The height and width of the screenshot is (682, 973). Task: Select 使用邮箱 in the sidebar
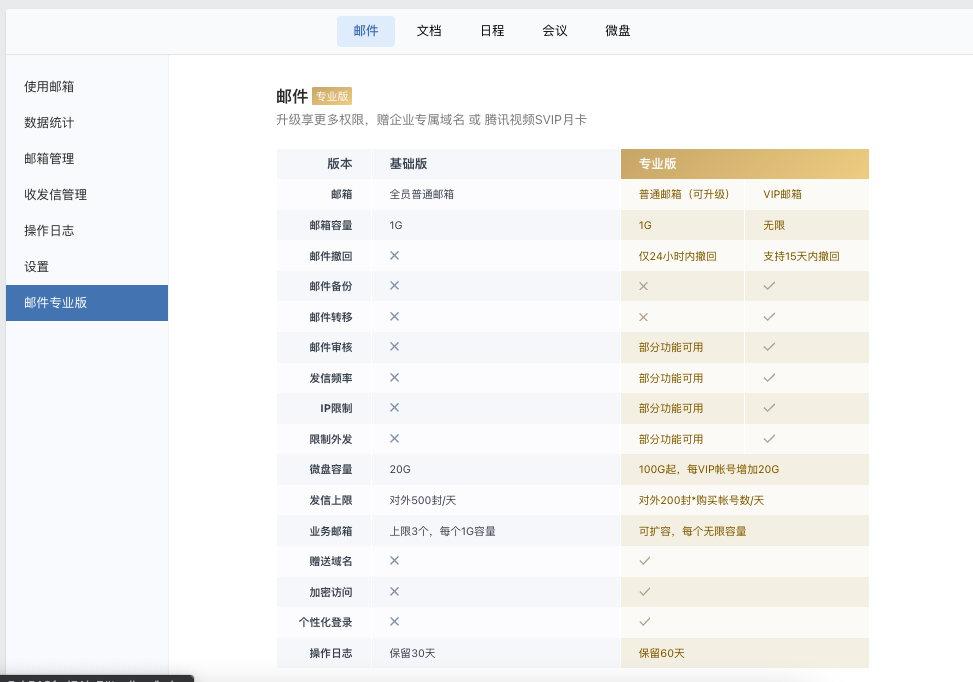pos(49,87)
